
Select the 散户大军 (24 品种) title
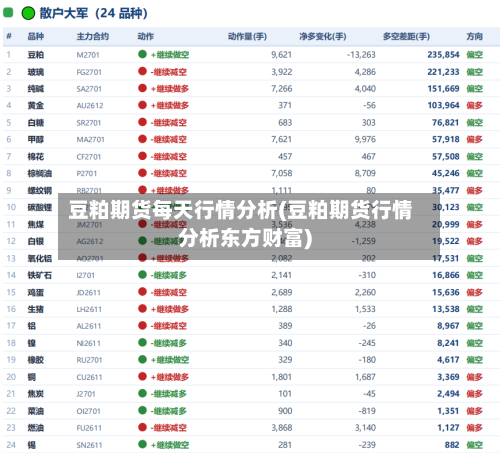coord(93,13)
